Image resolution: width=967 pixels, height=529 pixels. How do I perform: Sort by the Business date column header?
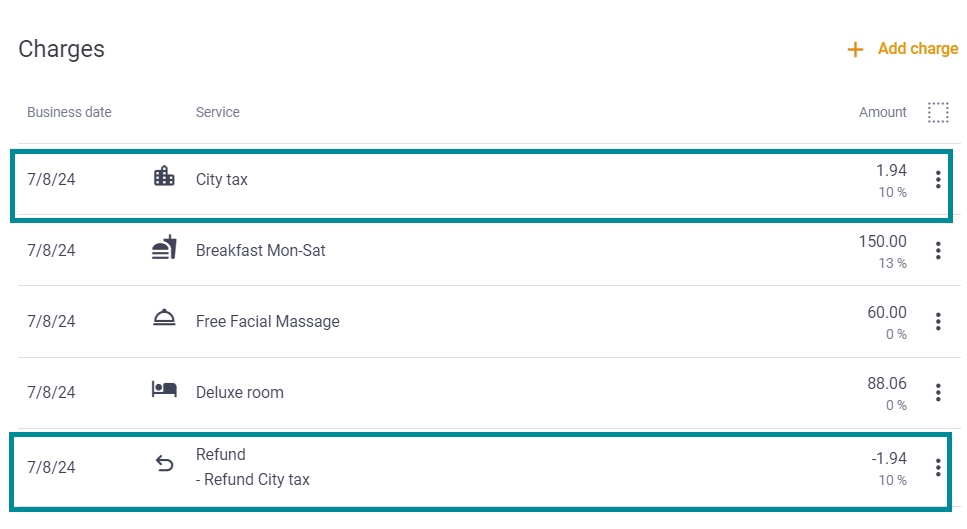(69, 112)
